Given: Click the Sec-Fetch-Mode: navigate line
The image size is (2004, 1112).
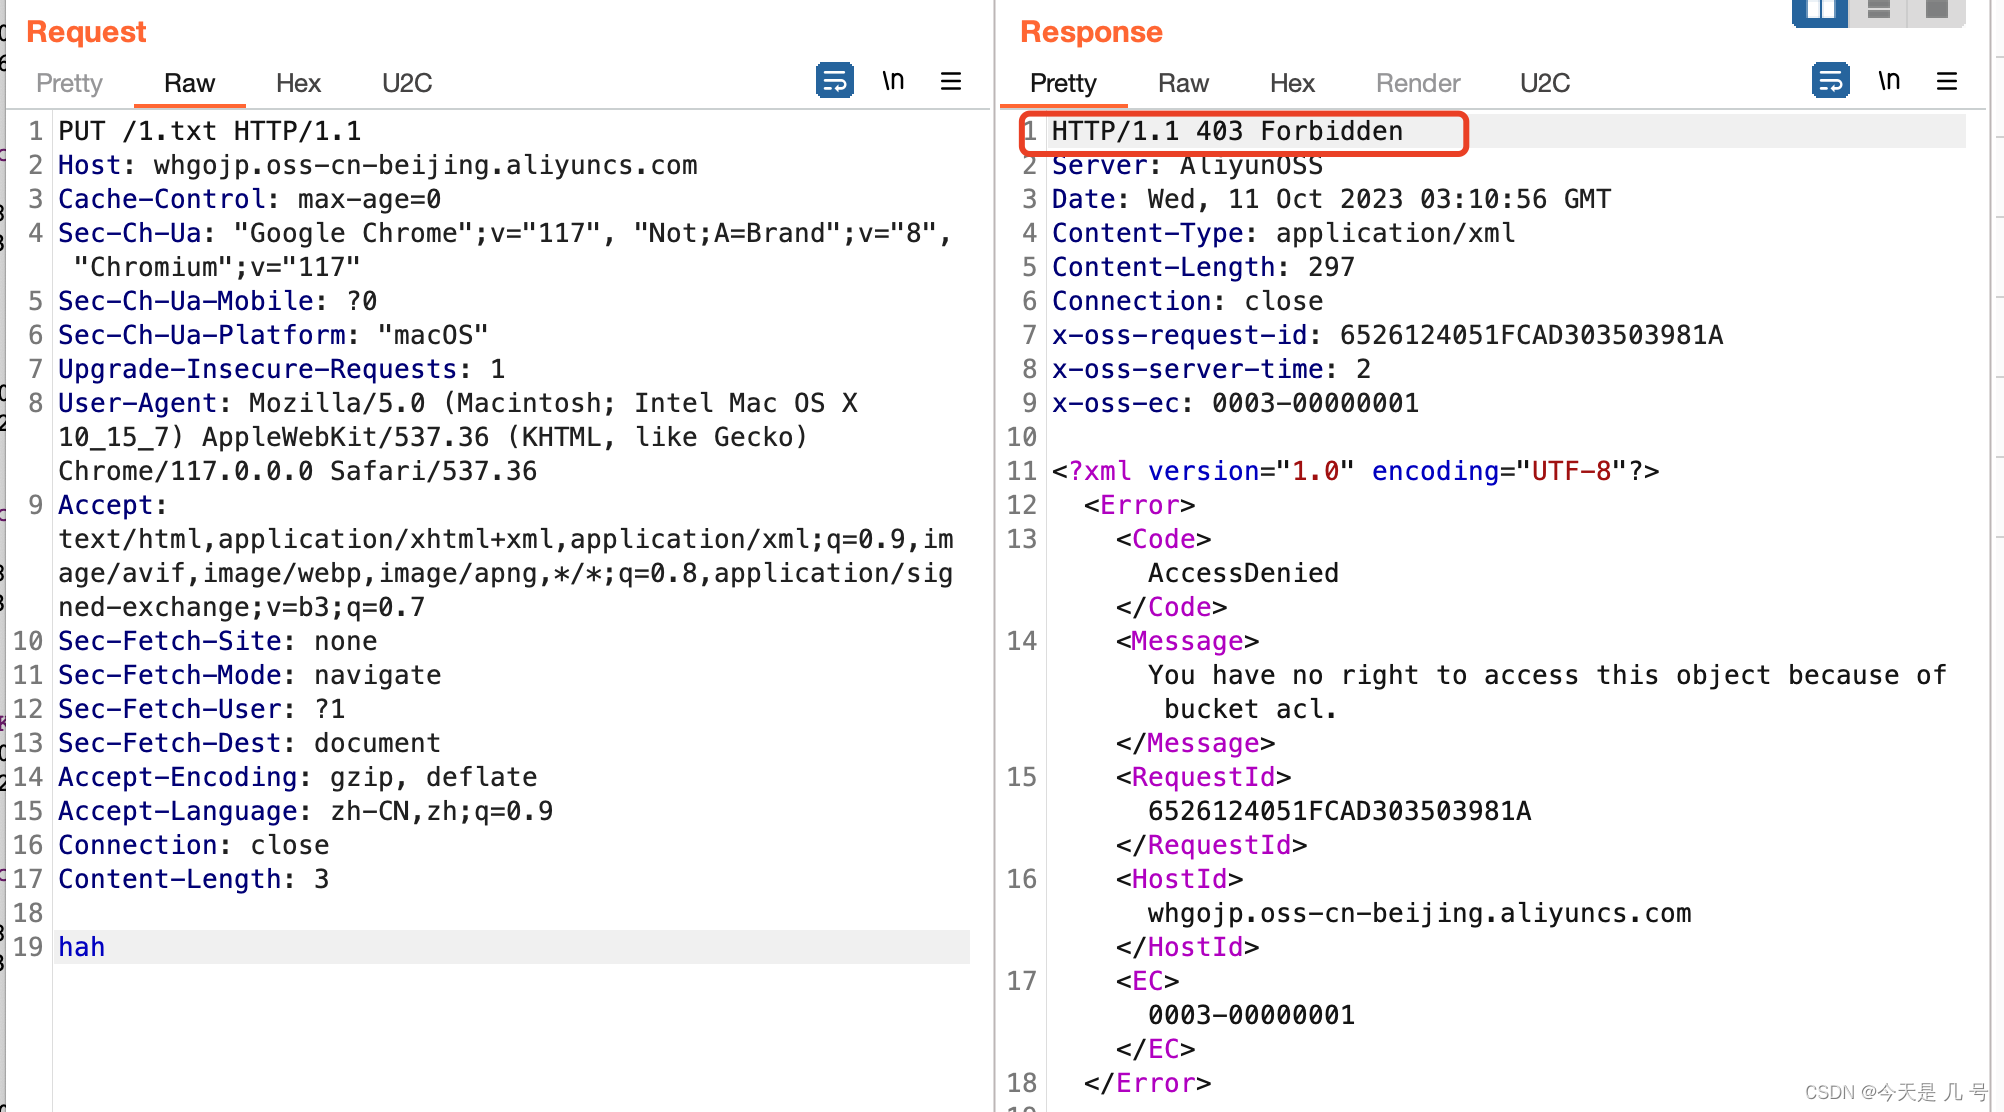Looking at the screenshot, I should click(249, 675).
